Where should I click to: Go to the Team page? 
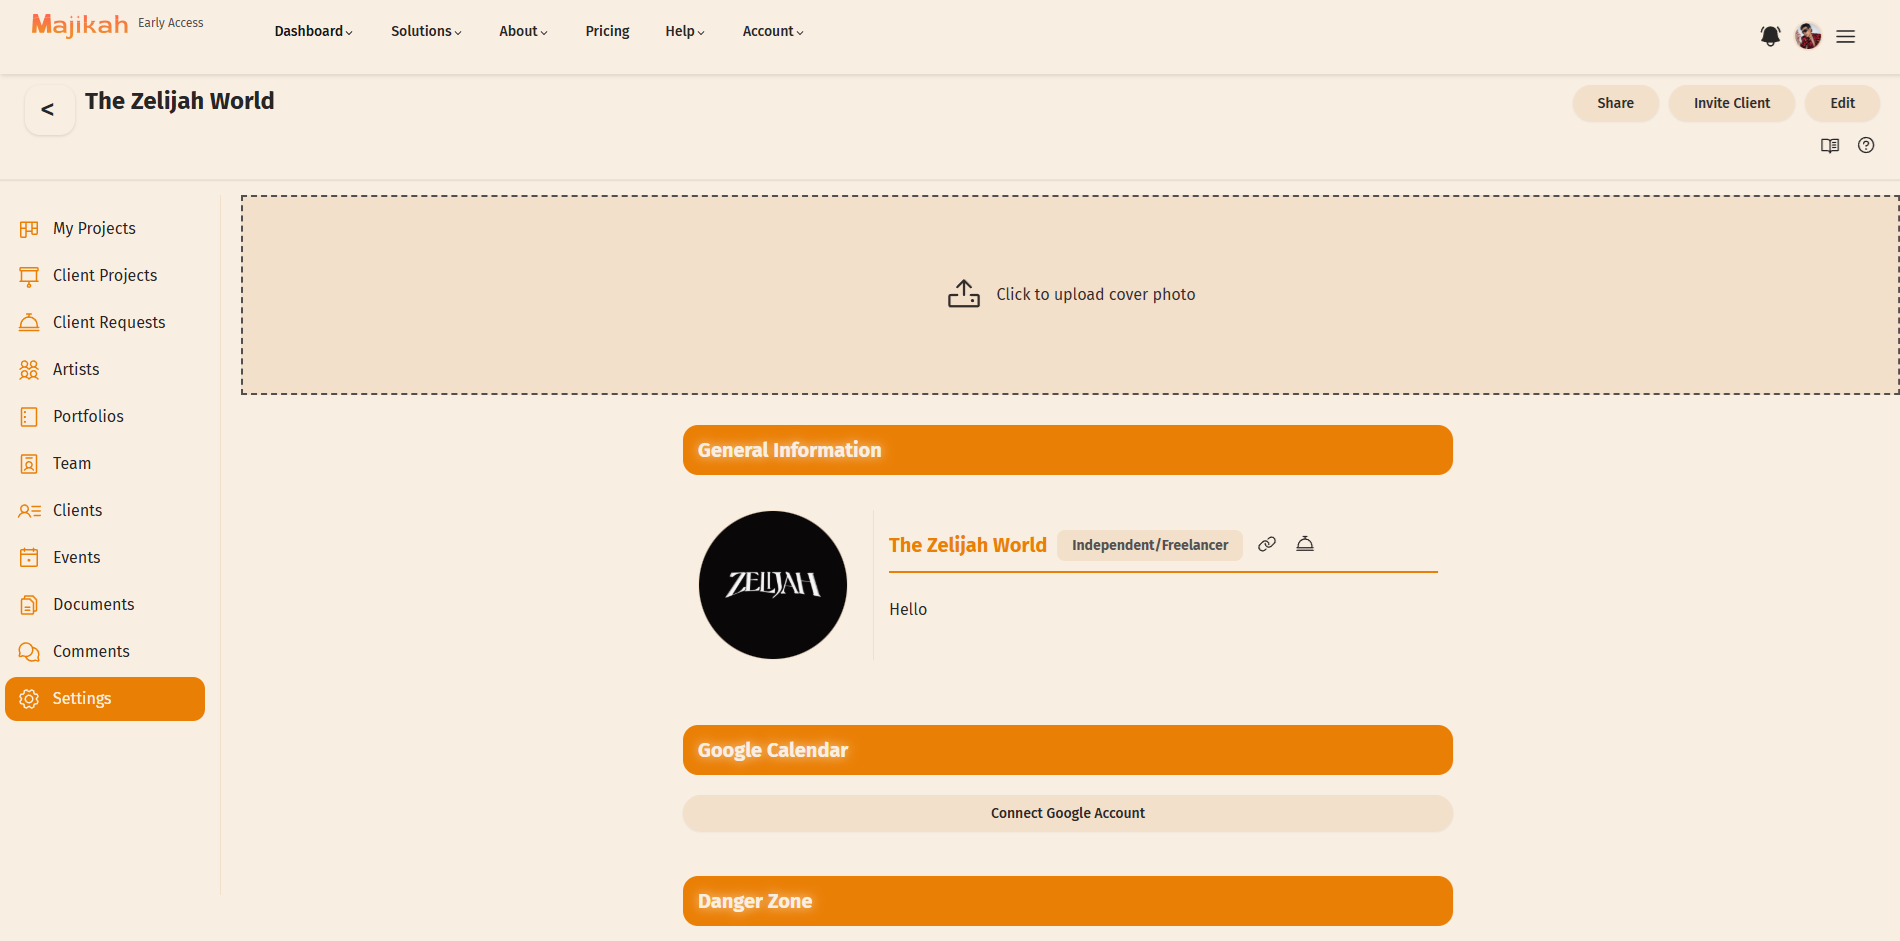pyautogui.click(x=105, y=464)
